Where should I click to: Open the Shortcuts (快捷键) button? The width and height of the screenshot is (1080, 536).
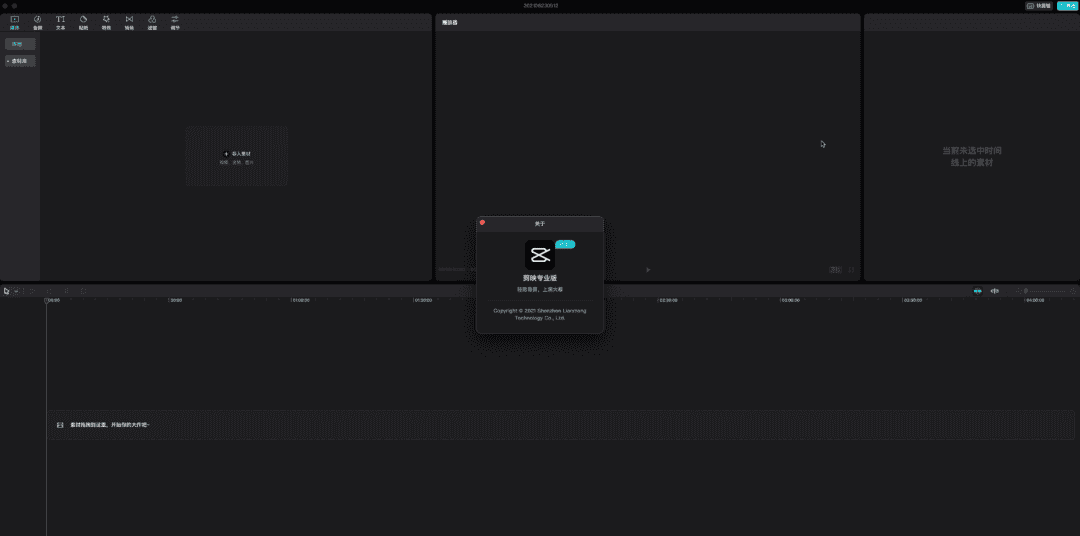click(1039, 5)
